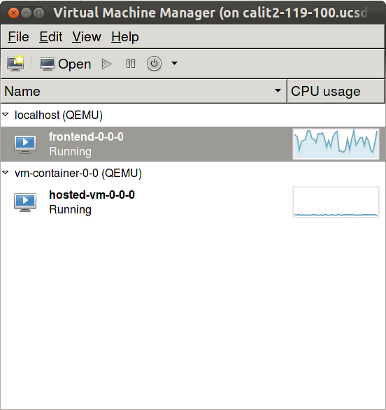Collapse the localhost (QEMU) connection

pos(5,115)
